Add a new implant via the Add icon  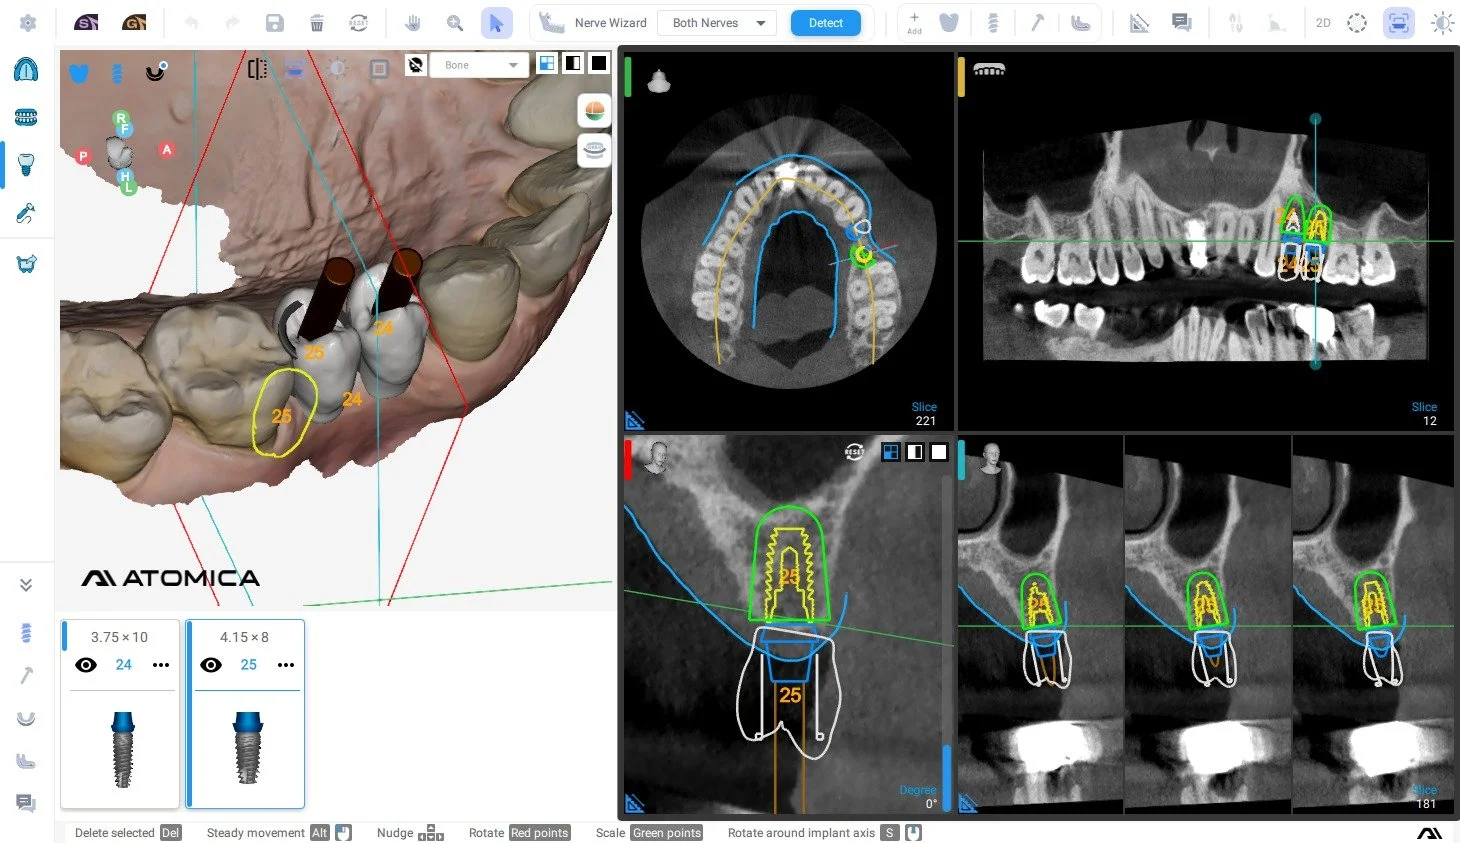pyautogui.click(x=914, y=20)
